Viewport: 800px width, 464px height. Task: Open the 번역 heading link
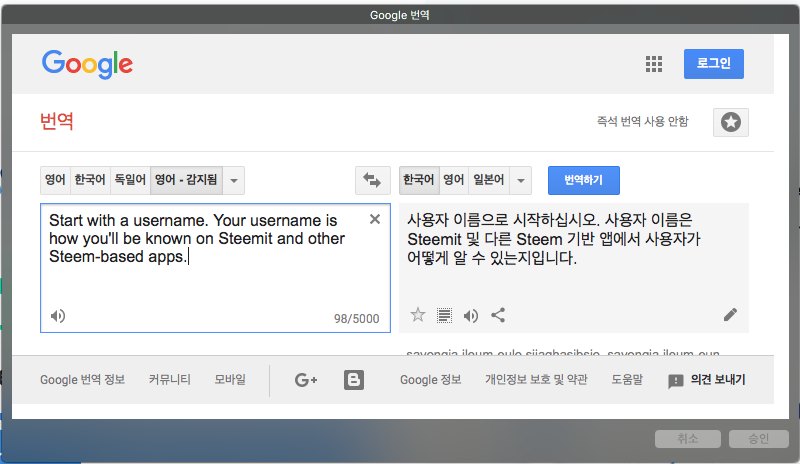point(57,121)
